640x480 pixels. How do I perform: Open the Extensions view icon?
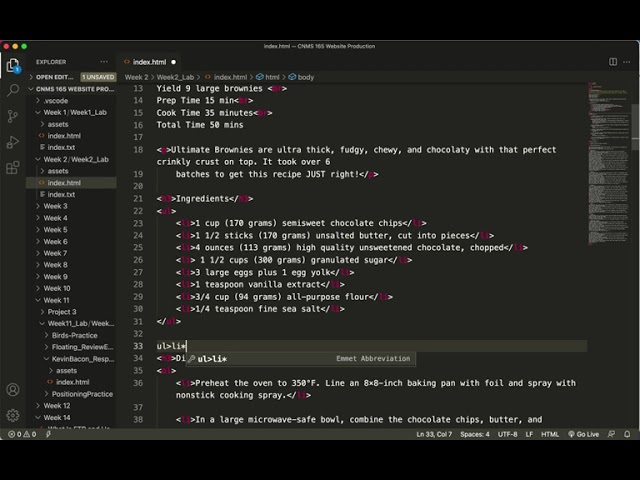(13, 167)
